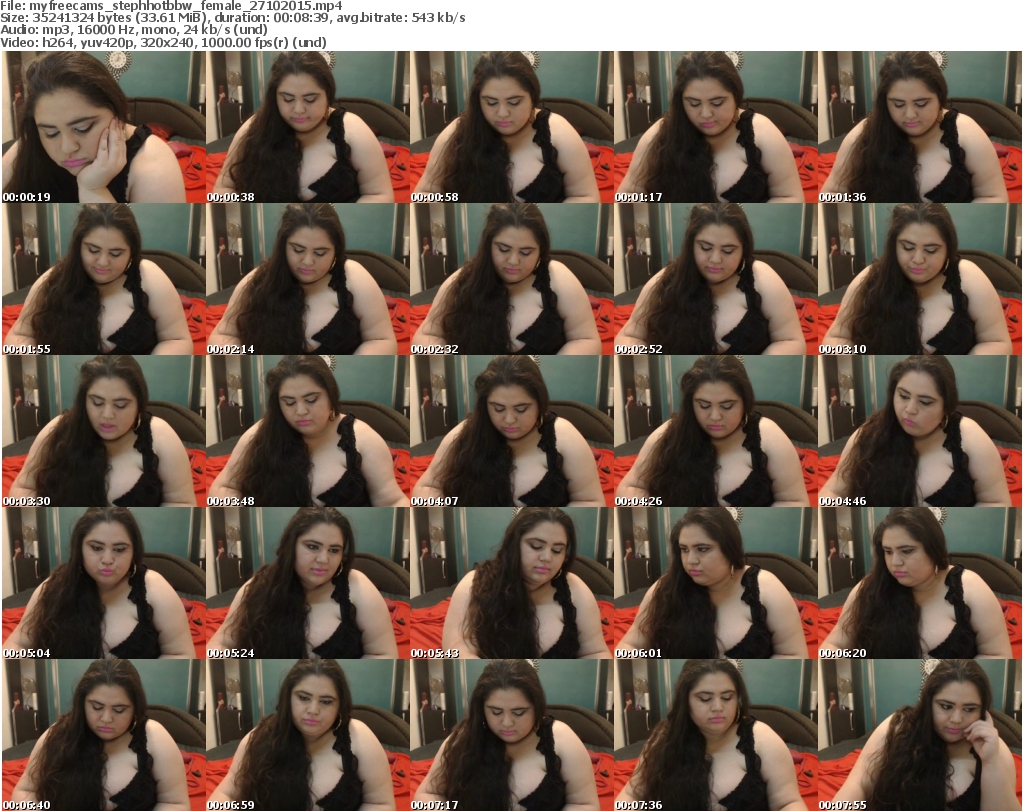The width and height of the screenshot is (1024, 811).
Task: Select the thumbnail stamped 00:01:36
Action: click(x=920, y=127)
